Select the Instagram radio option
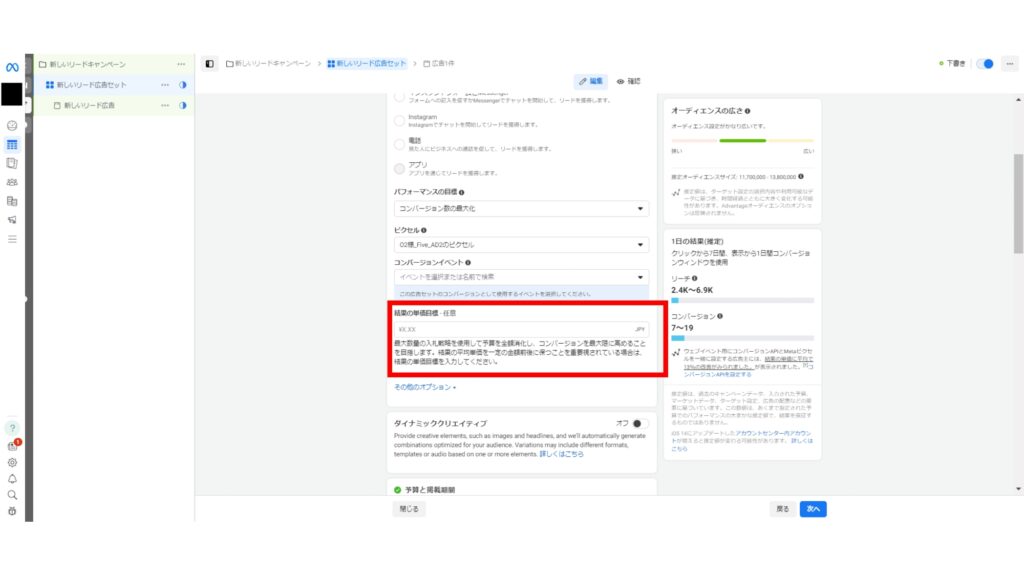This screenshot has height=576, width=1024. 397,119
